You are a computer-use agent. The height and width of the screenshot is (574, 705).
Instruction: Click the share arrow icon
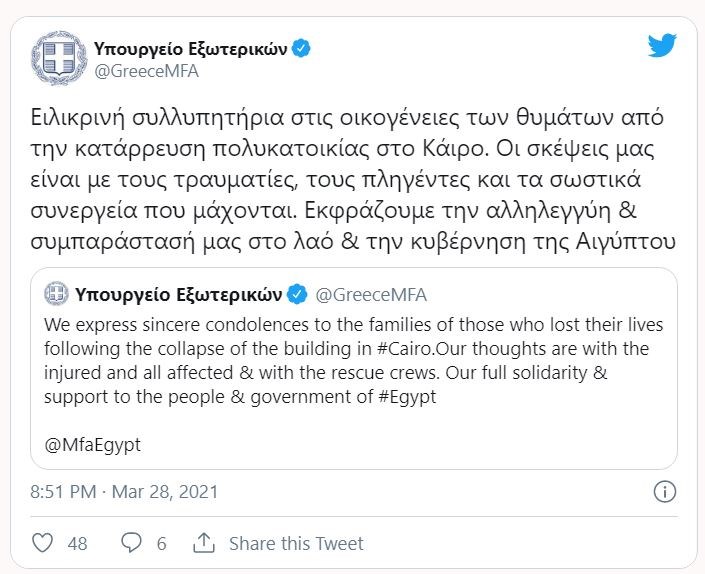point(203,544)
